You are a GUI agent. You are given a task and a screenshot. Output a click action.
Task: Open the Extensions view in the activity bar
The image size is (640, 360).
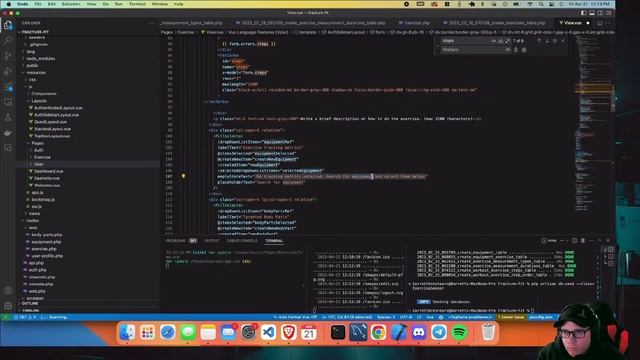[8, 87]
